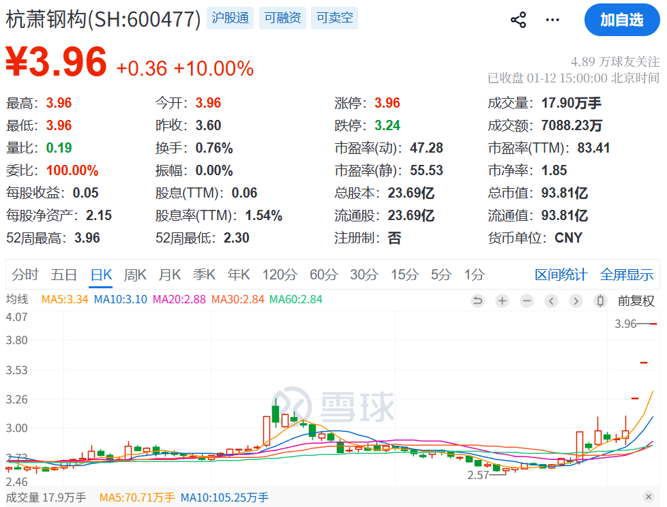
Task: Open the 前复权 adjustment dropdown
Action: [635, 300]
